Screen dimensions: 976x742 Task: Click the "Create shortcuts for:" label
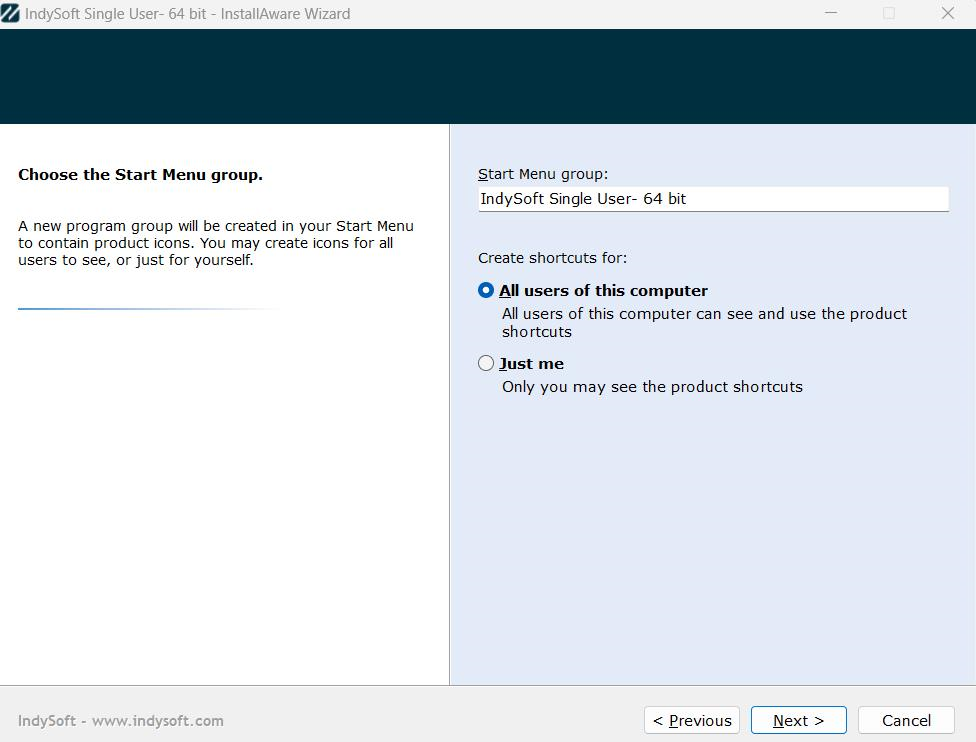(x=552, y=258)
